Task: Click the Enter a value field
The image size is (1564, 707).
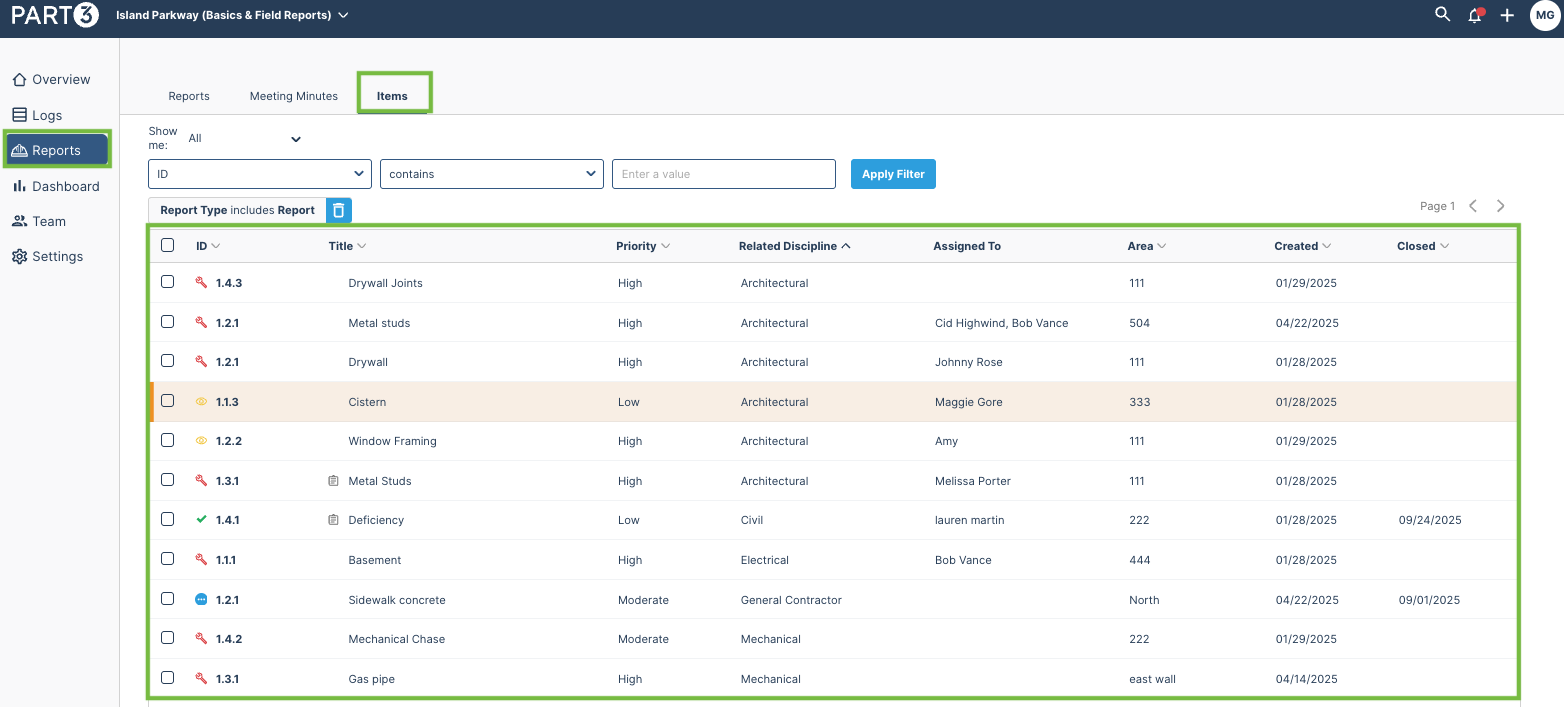Action: pyautogui.click(x=724, y=174)
